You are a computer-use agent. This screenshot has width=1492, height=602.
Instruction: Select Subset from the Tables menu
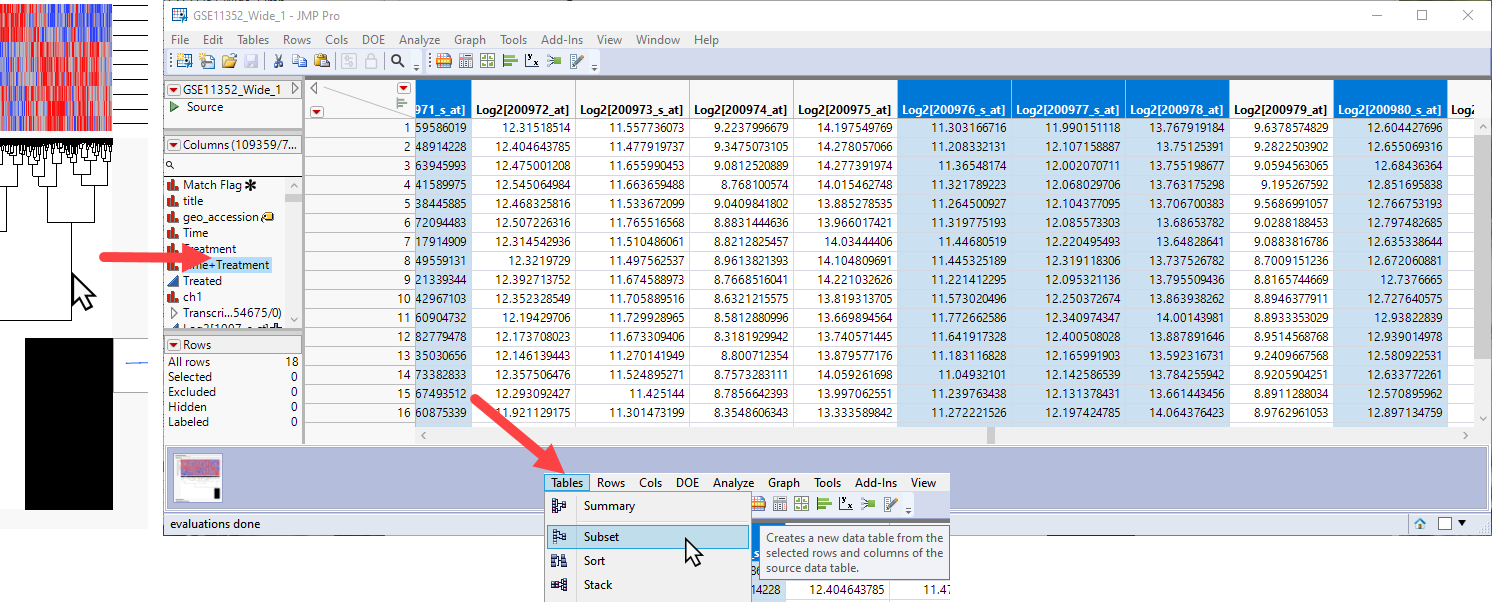tap(601, 537)
